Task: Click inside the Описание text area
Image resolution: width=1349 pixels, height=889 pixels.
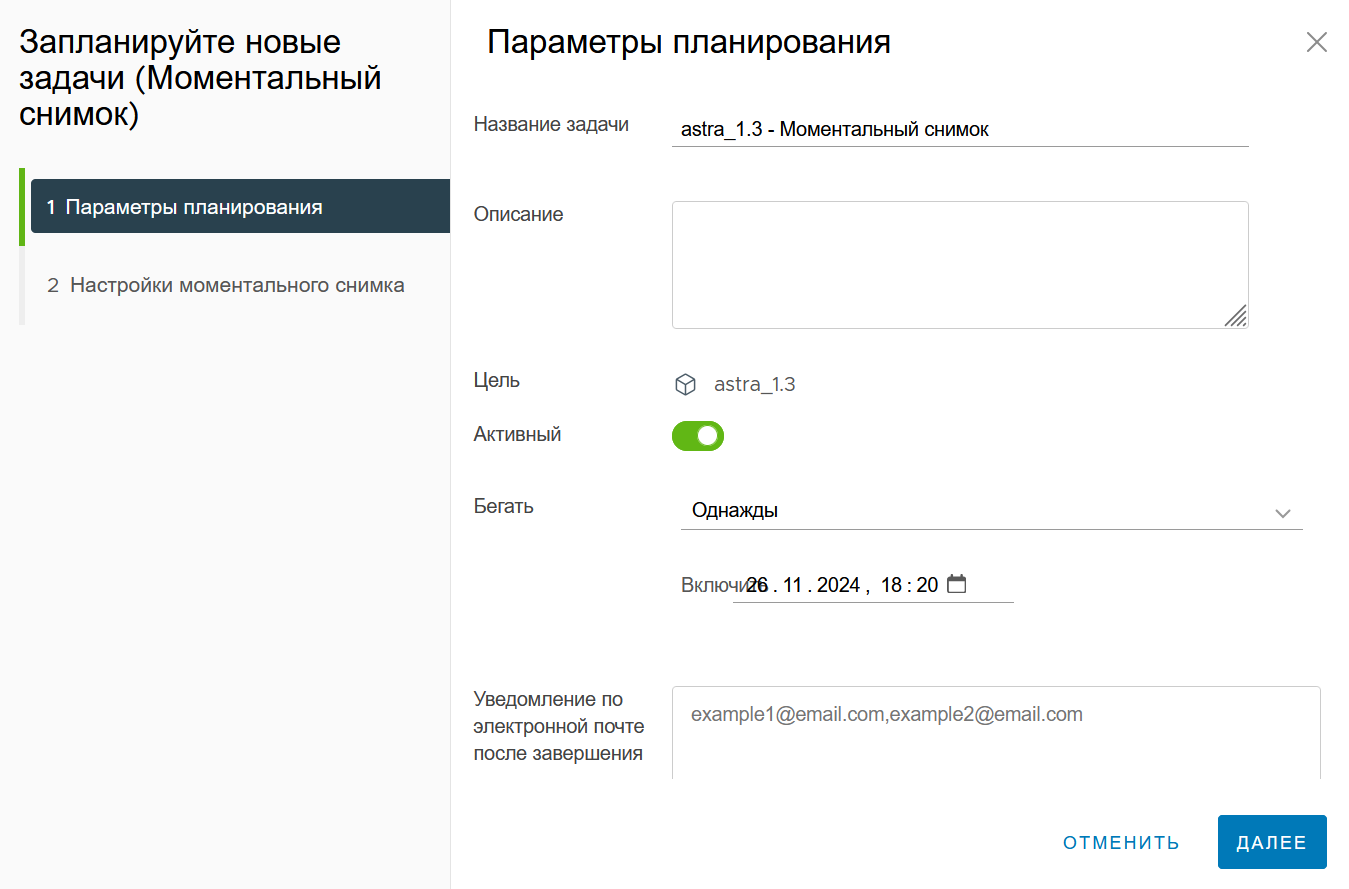Action: (960, 265)
